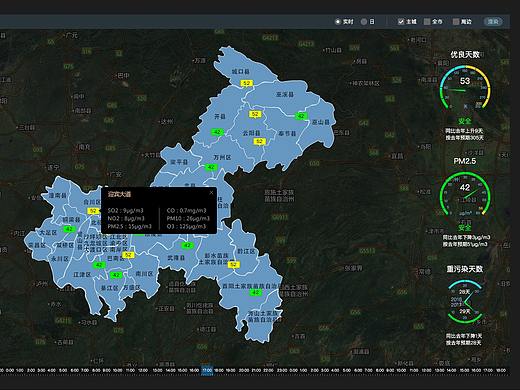Click the NO2 : 8μg/m3 reading
This screenshot has width=520, height=390.
(x=126, y=219)
